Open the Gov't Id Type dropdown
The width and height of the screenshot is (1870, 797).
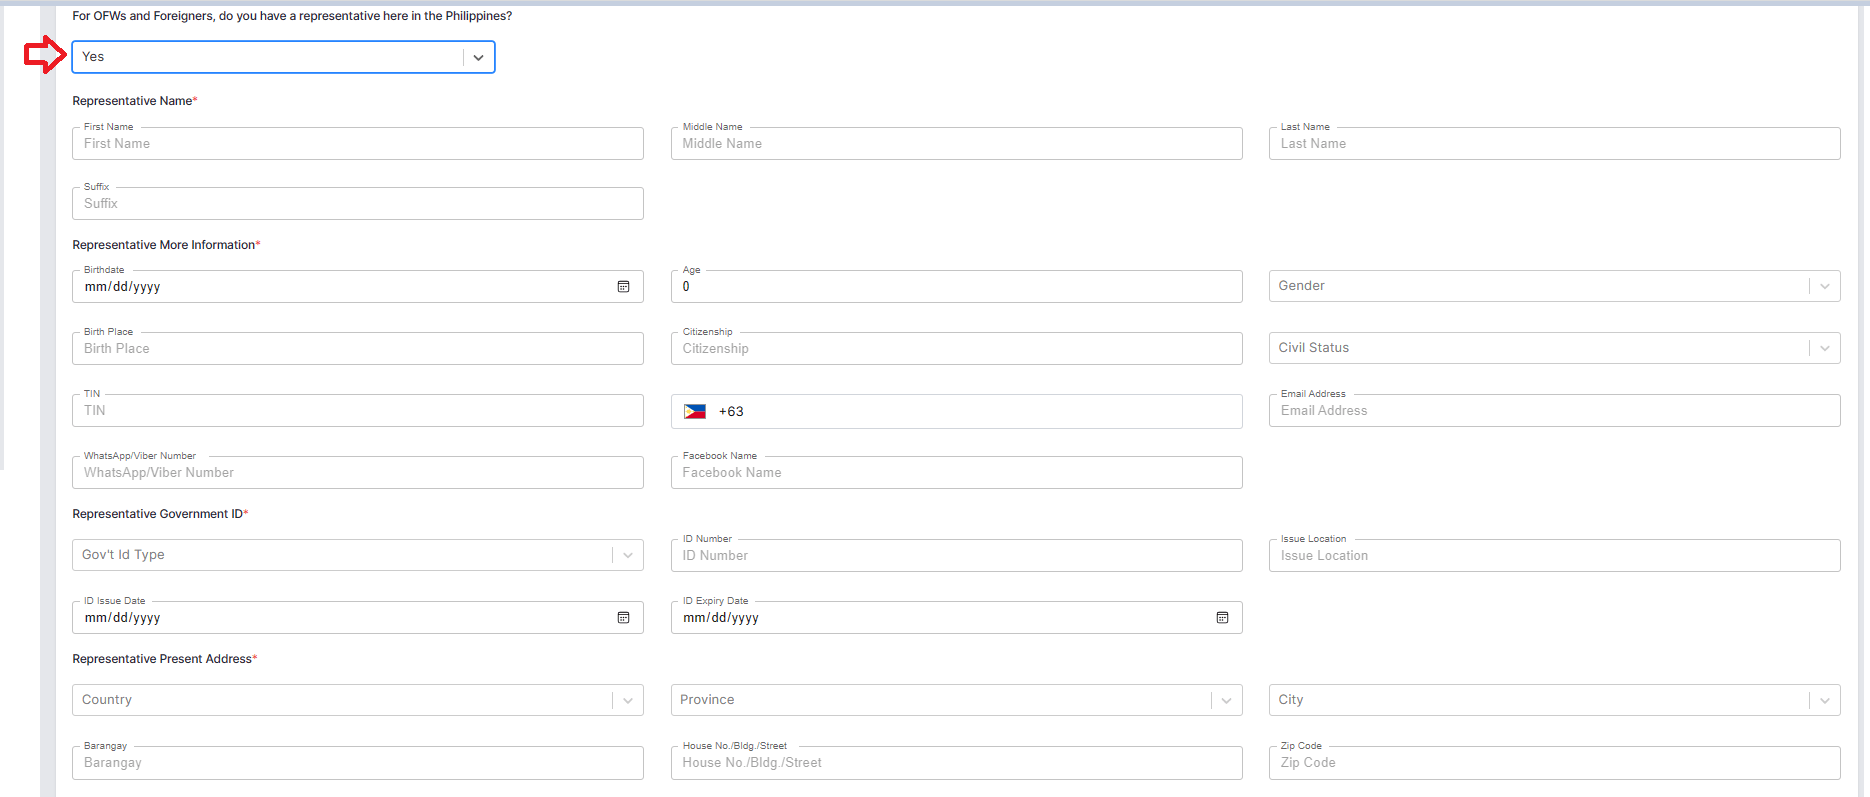click(x=357, y=555)
